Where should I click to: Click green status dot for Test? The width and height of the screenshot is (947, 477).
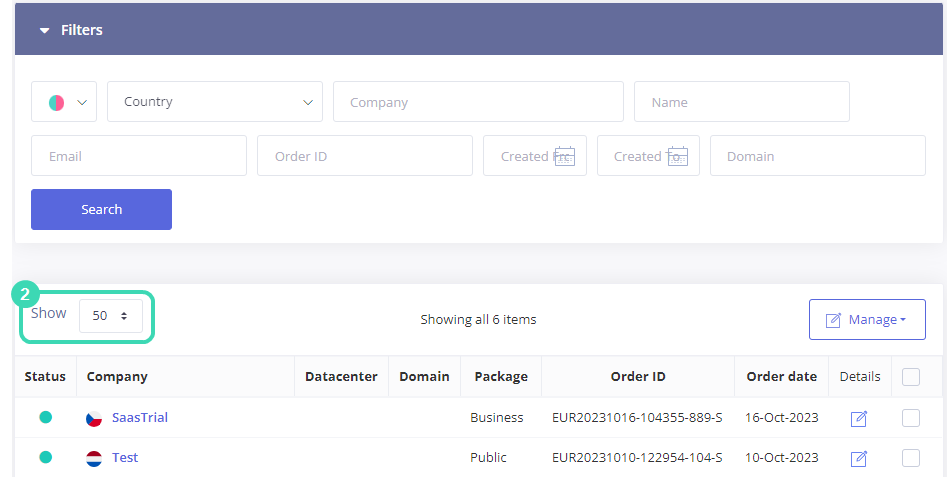click(x=45, y=457)
